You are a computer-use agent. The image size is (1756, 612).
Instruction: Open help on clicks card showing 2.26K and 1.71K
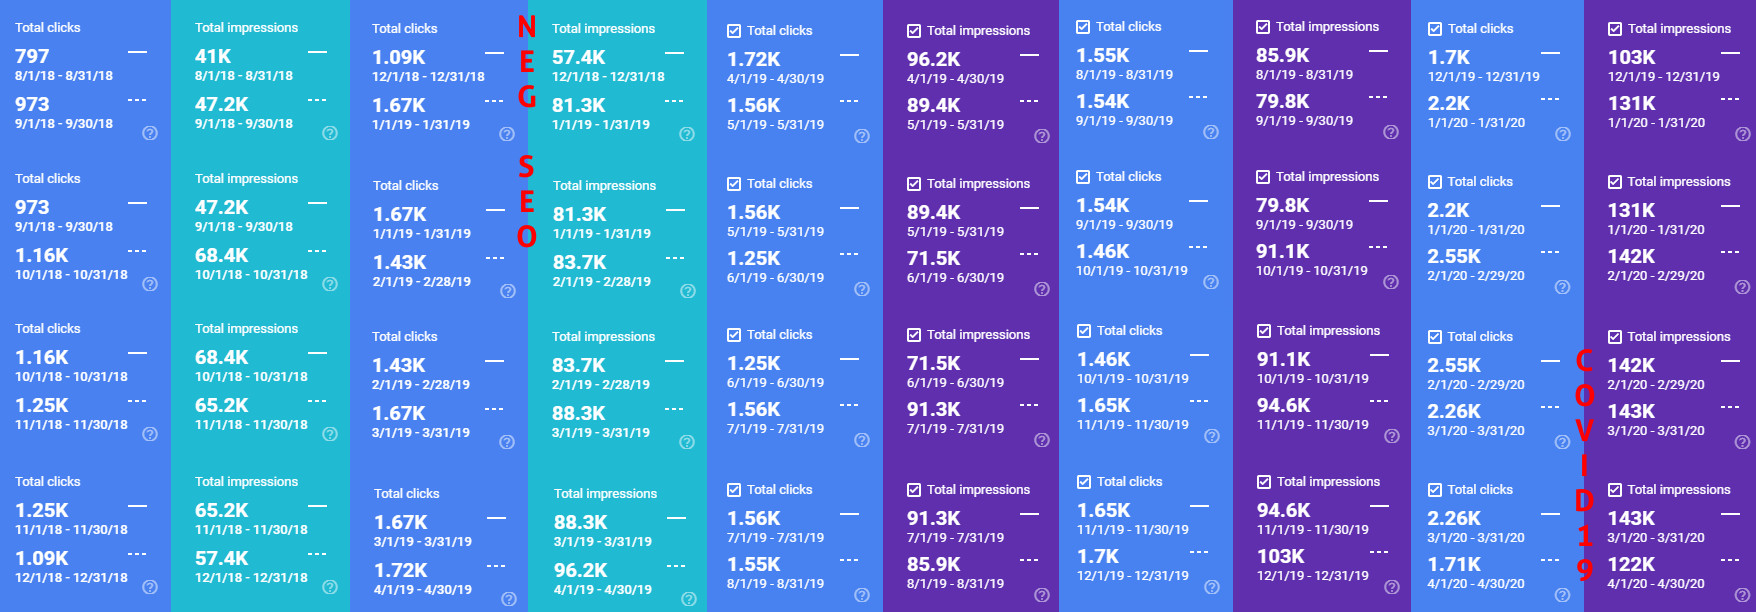(1563, 595)
